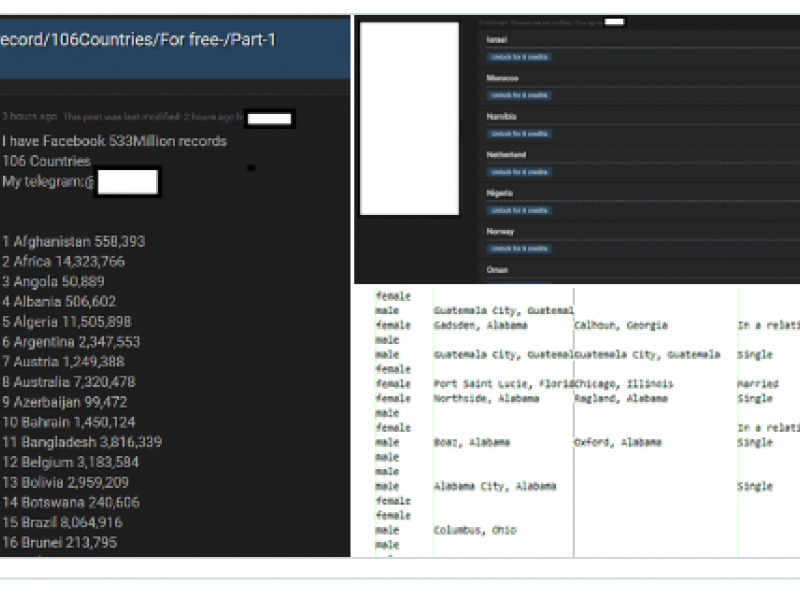Screen dimensions: 800x600
Task: Select row '5 Algeria 11,505,898'
Action: click(x=67, y=322)
